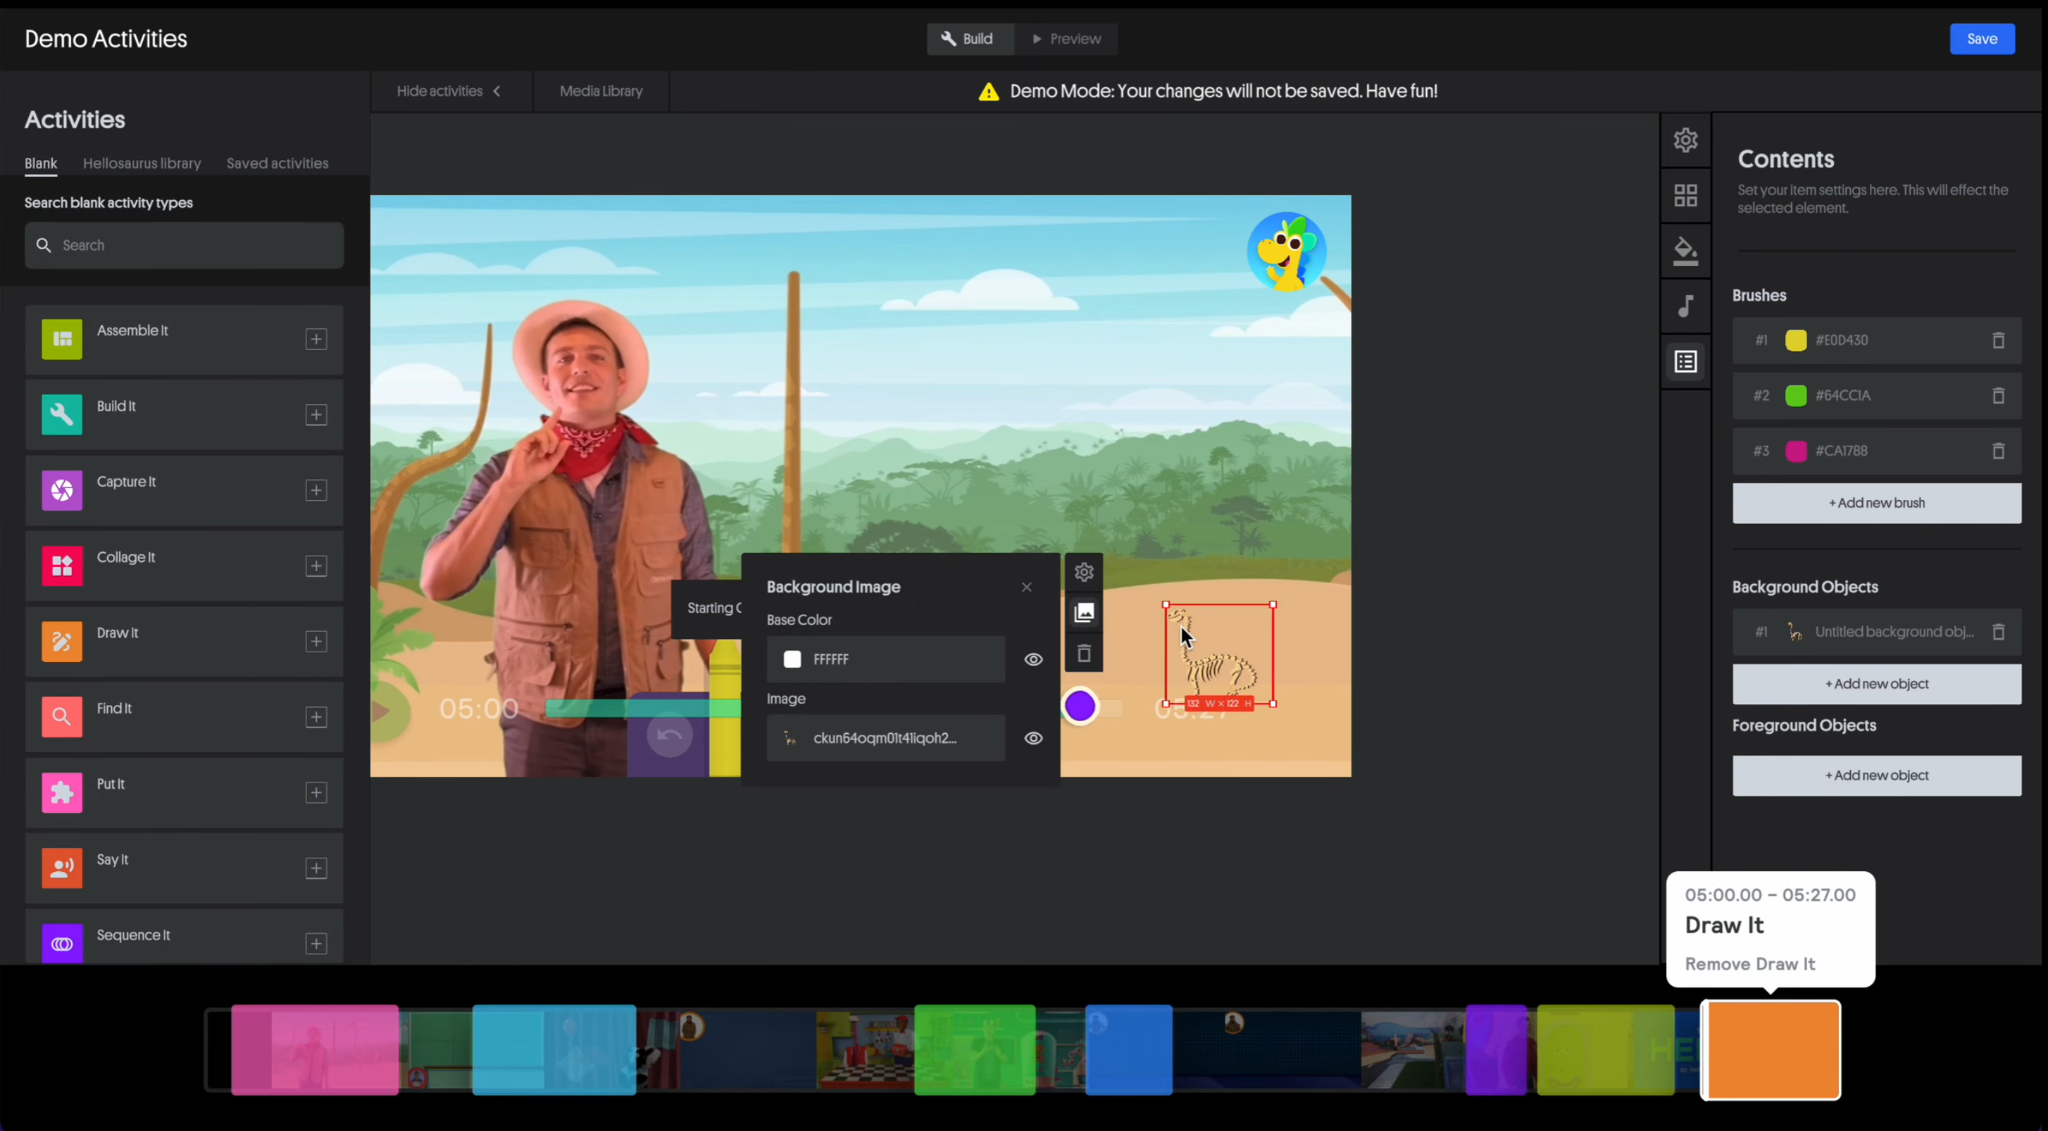The width and height of the screenshot is (2048, 1131).
Task: Click Remove Draw It link
Action: [1749, 964]
